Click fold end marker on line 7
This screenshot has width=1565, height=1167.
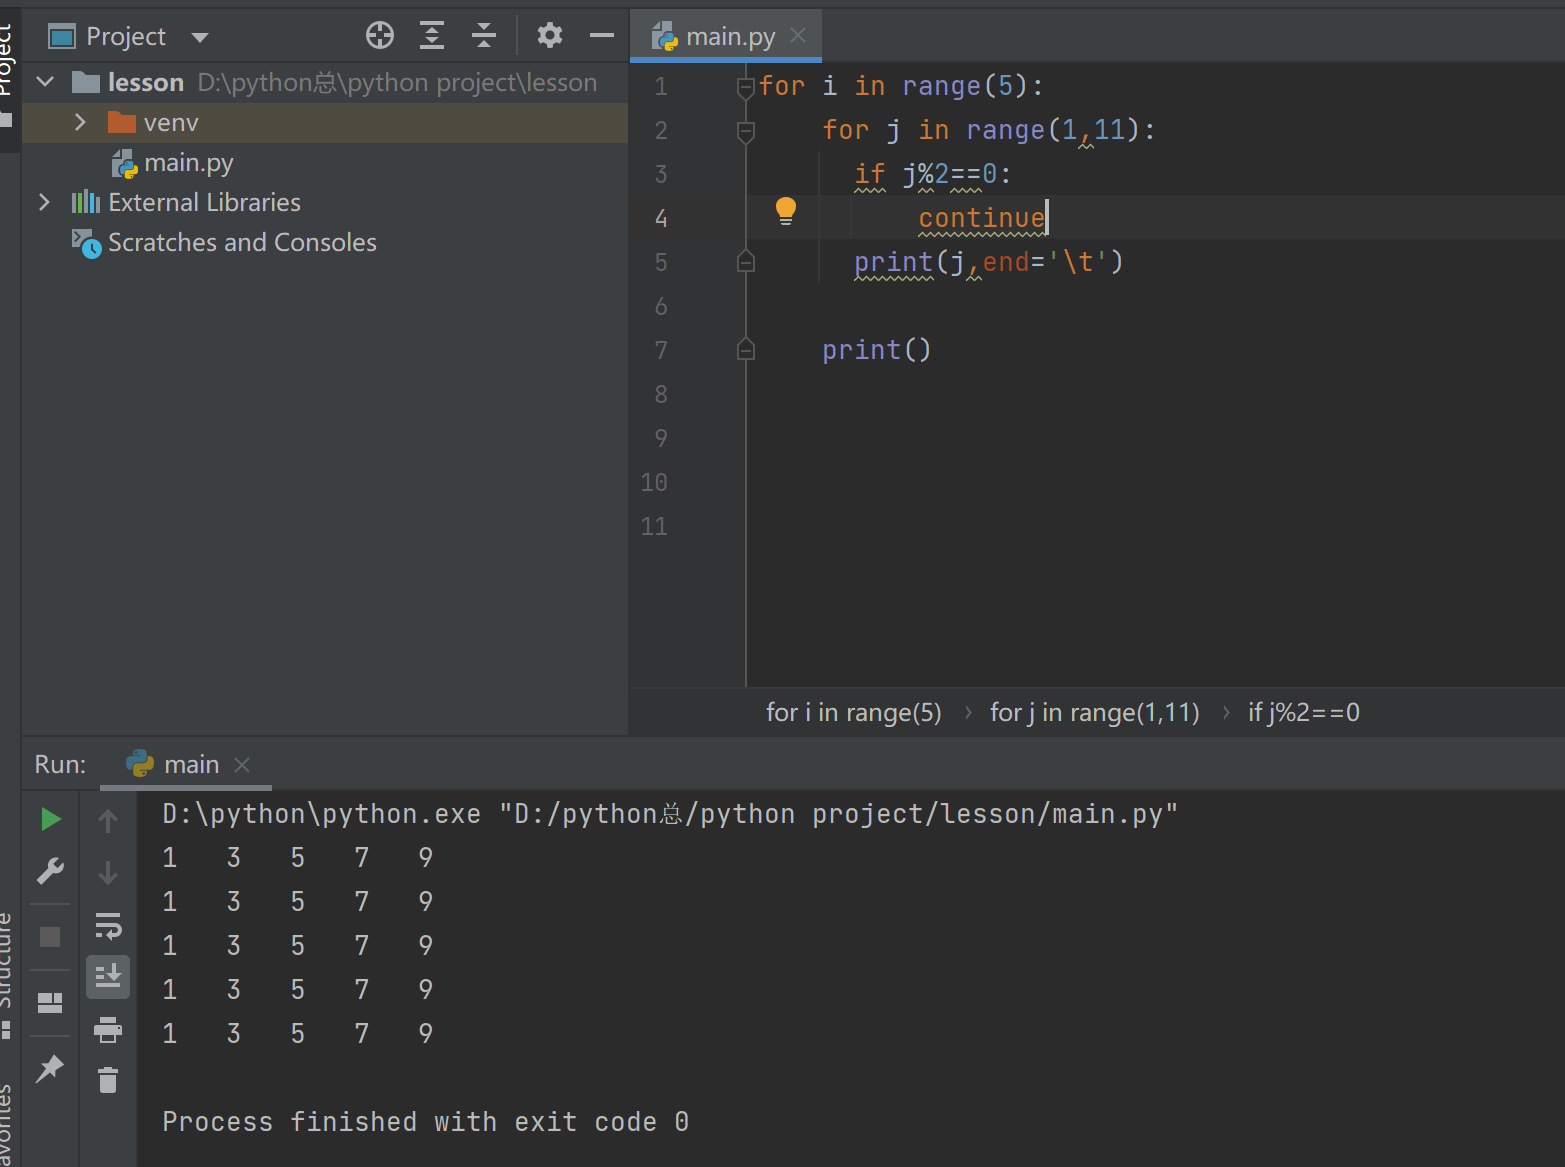(745, 349)
